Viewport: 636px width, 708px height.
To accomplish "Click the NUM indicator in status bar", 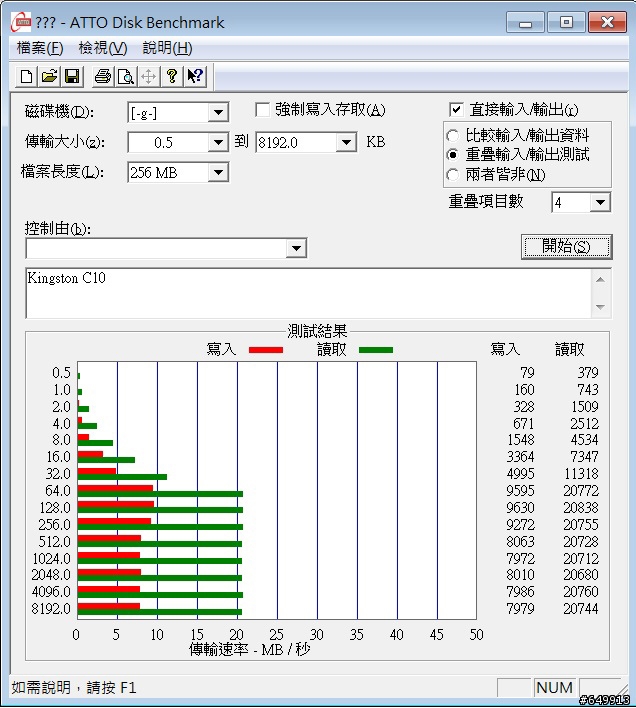I will (x=555, y=688).
